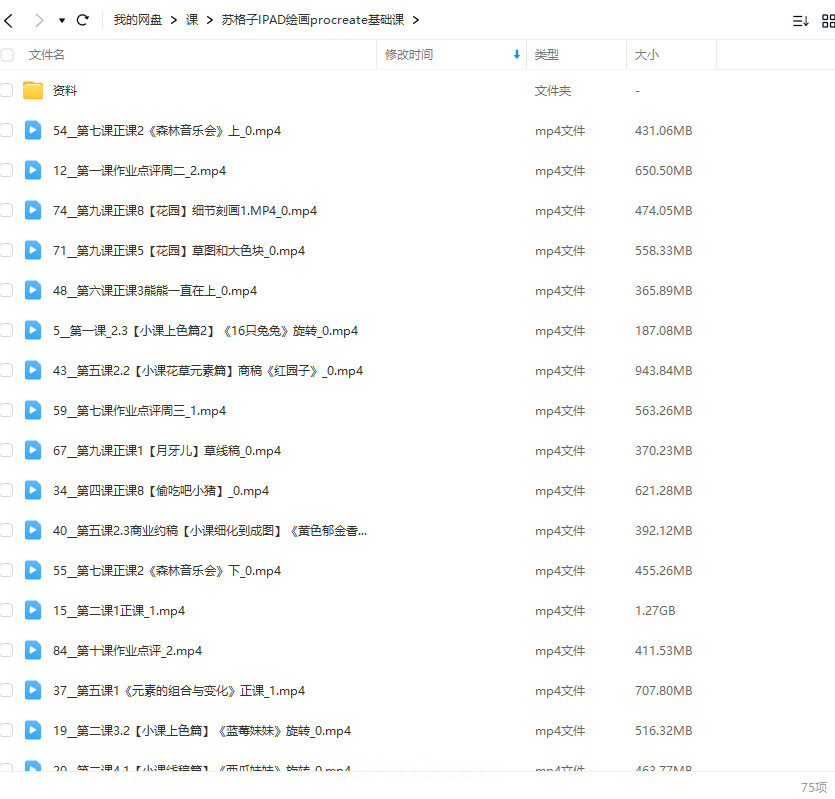This screenshot has width=835, height=799.
Task: Click the 资料 folder icon
Action: coord(33,91)
